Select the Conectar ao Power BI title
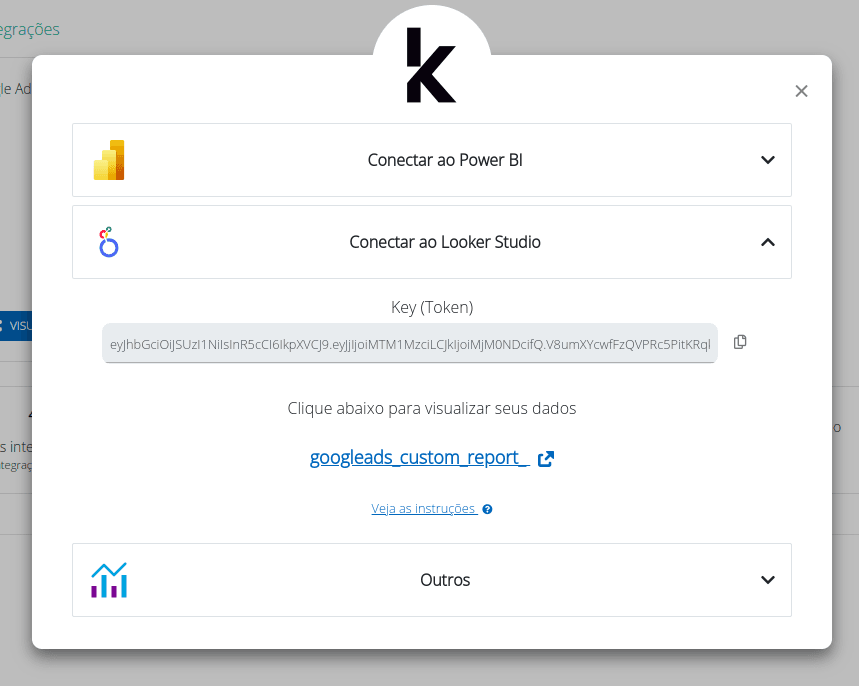This screenshot has height=686, width=859. (x=445, y=160)
